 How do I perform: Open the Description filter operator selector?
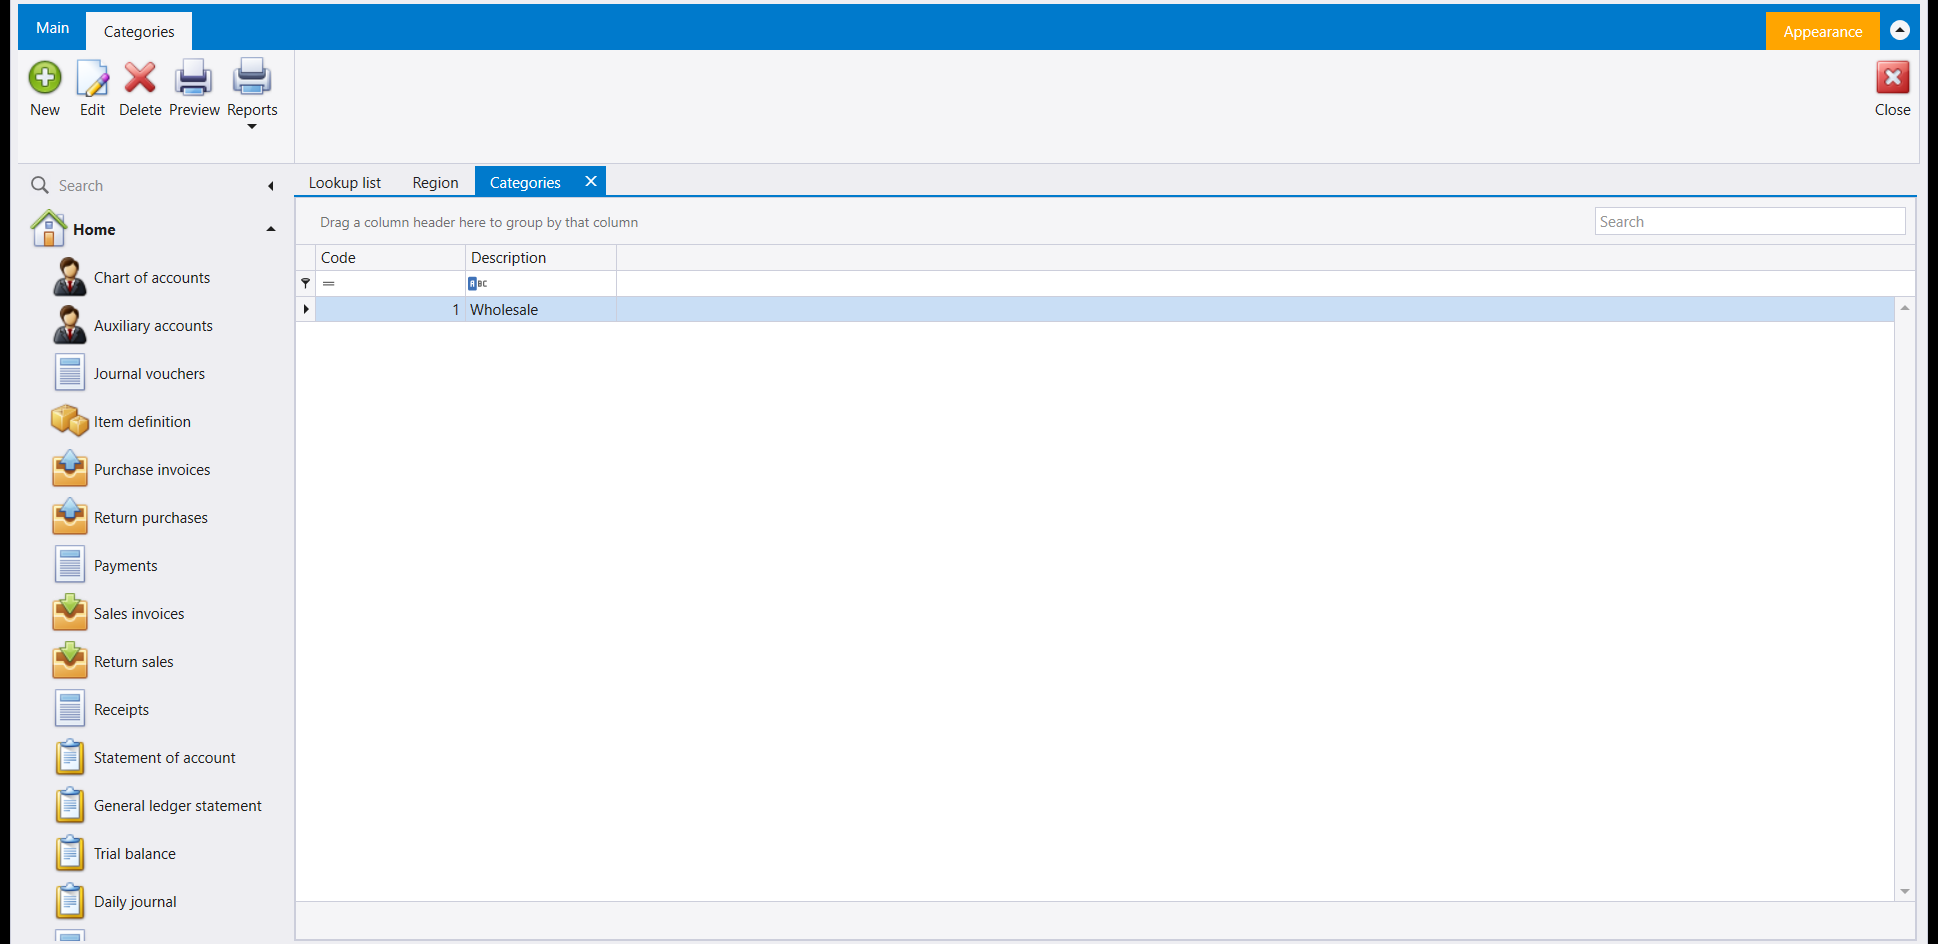[x=478, y=284]
